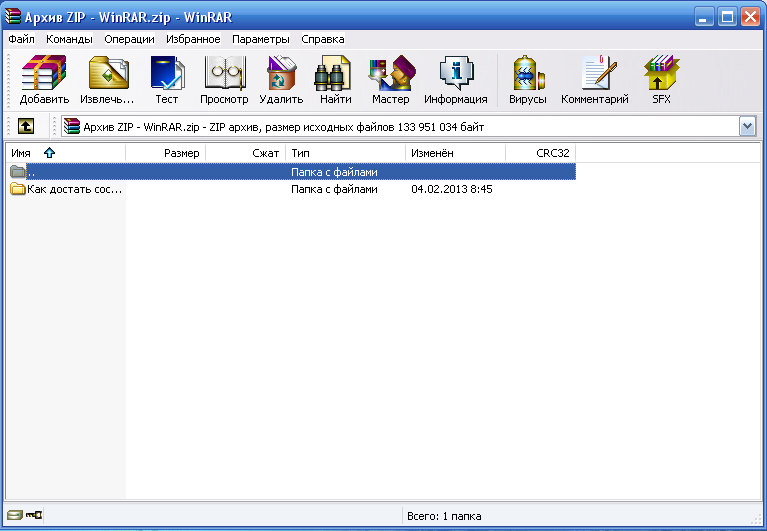Screen dimensions: 767x531
Task: Sort by the Имя column header
Action: pos(66,153)
